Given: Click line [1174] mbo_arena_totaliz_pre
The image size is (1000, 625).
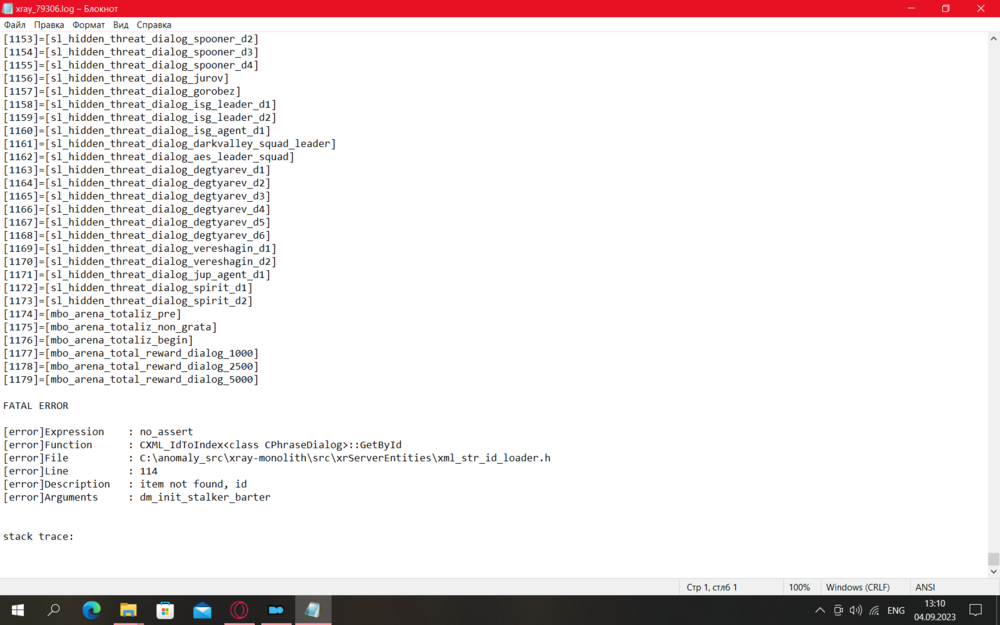Looking at the screenshot, I should coord(92,314).
